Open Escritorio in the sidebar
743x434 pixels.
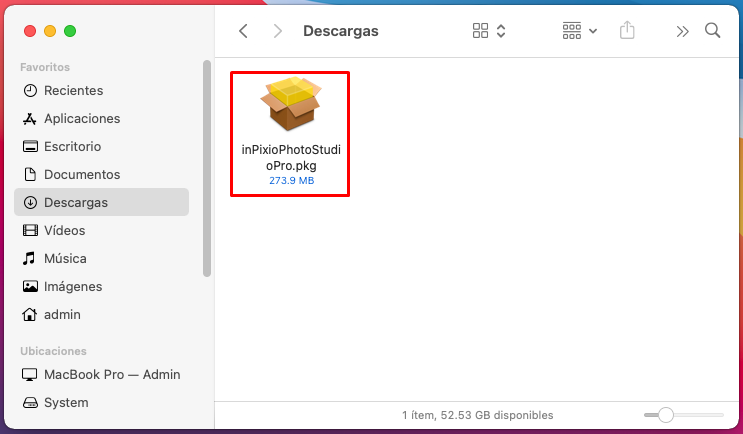coord(101,146)
